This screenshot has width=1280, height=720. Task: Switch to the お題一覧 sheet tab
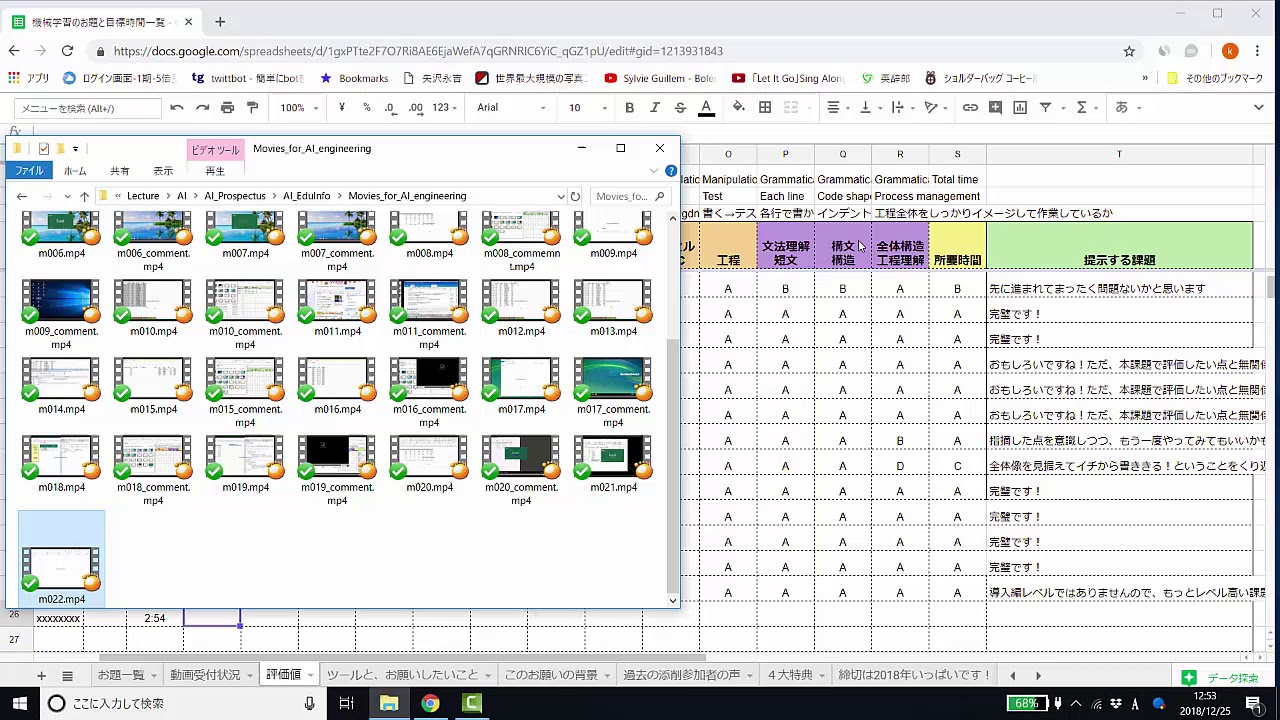[121, 675]
